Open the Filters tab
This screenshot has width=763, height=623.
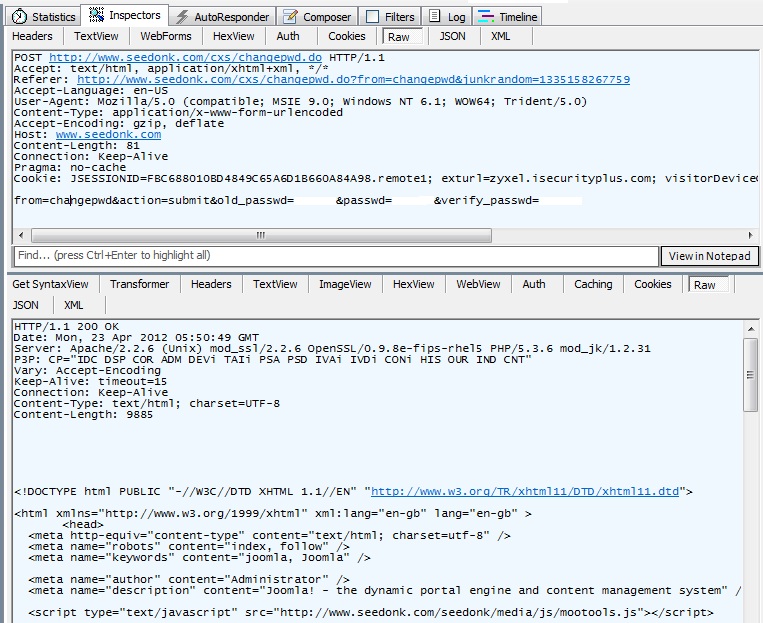390,17
